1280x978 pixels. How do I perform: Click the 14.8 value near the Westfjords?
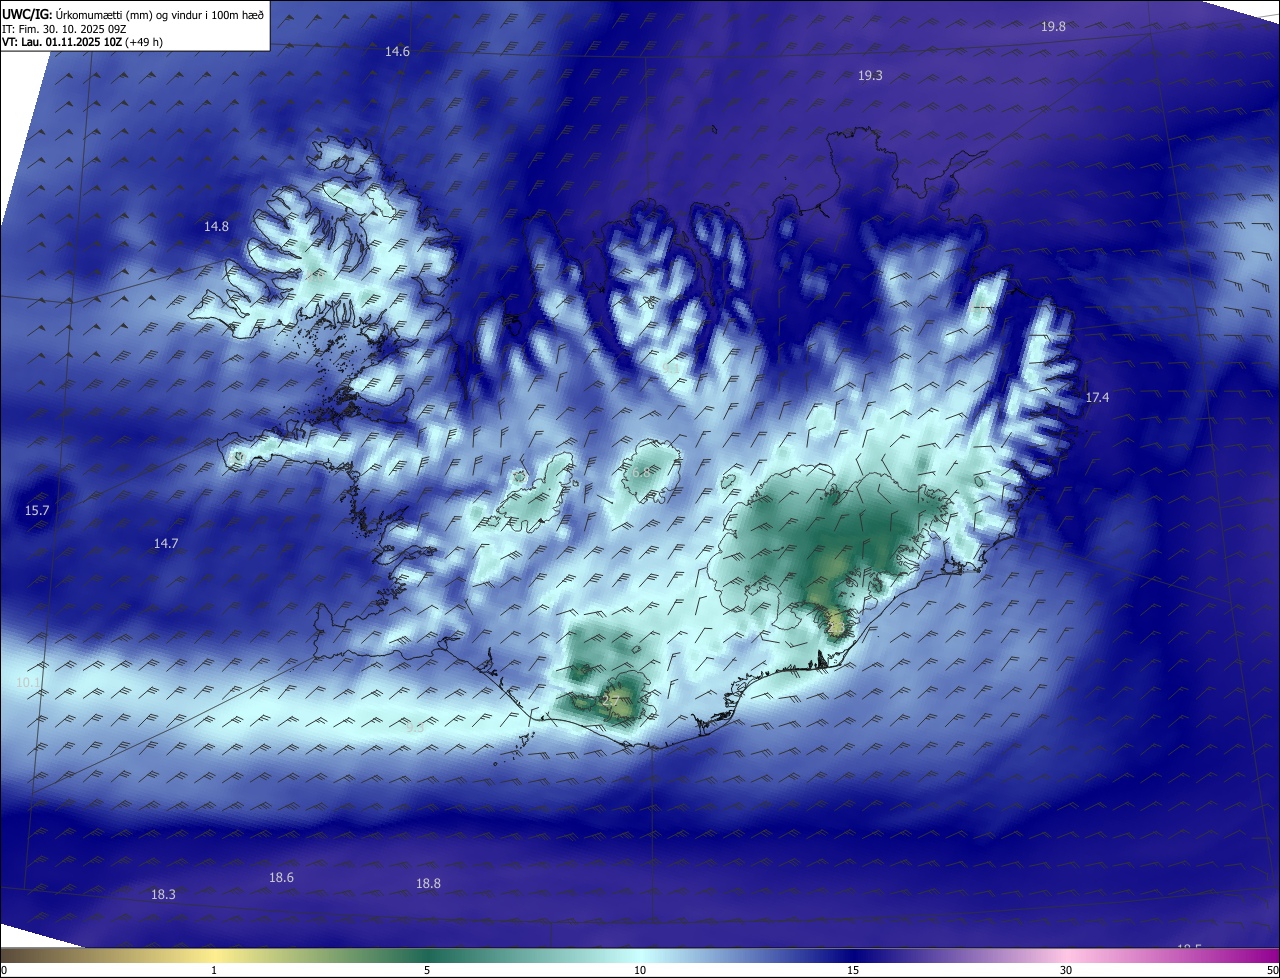pyautogui.click(x=216, y=227)
